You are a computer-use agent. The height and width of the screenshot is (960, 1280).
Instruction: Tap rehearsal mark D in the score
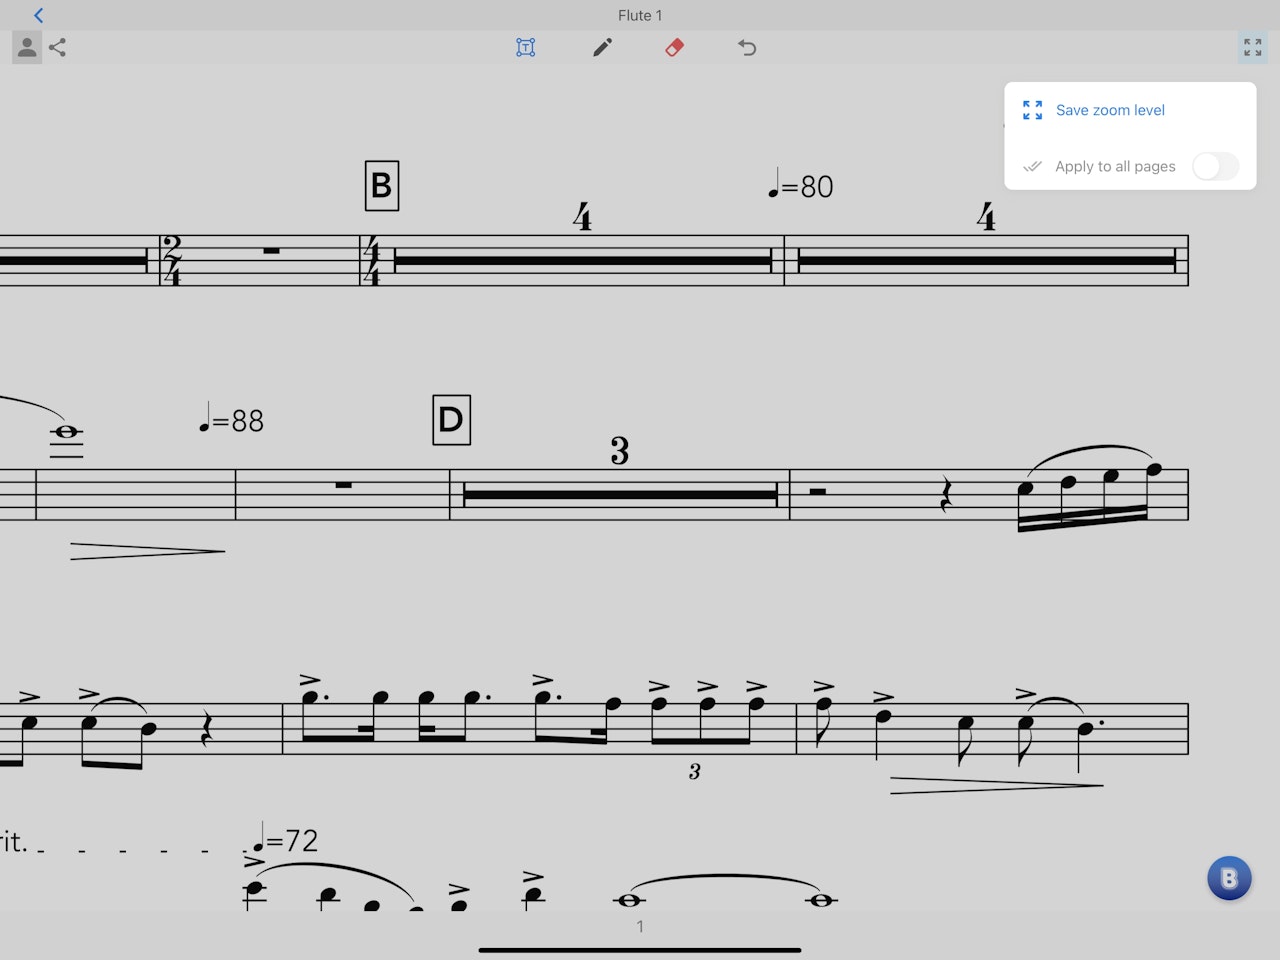tap(451, 419)
